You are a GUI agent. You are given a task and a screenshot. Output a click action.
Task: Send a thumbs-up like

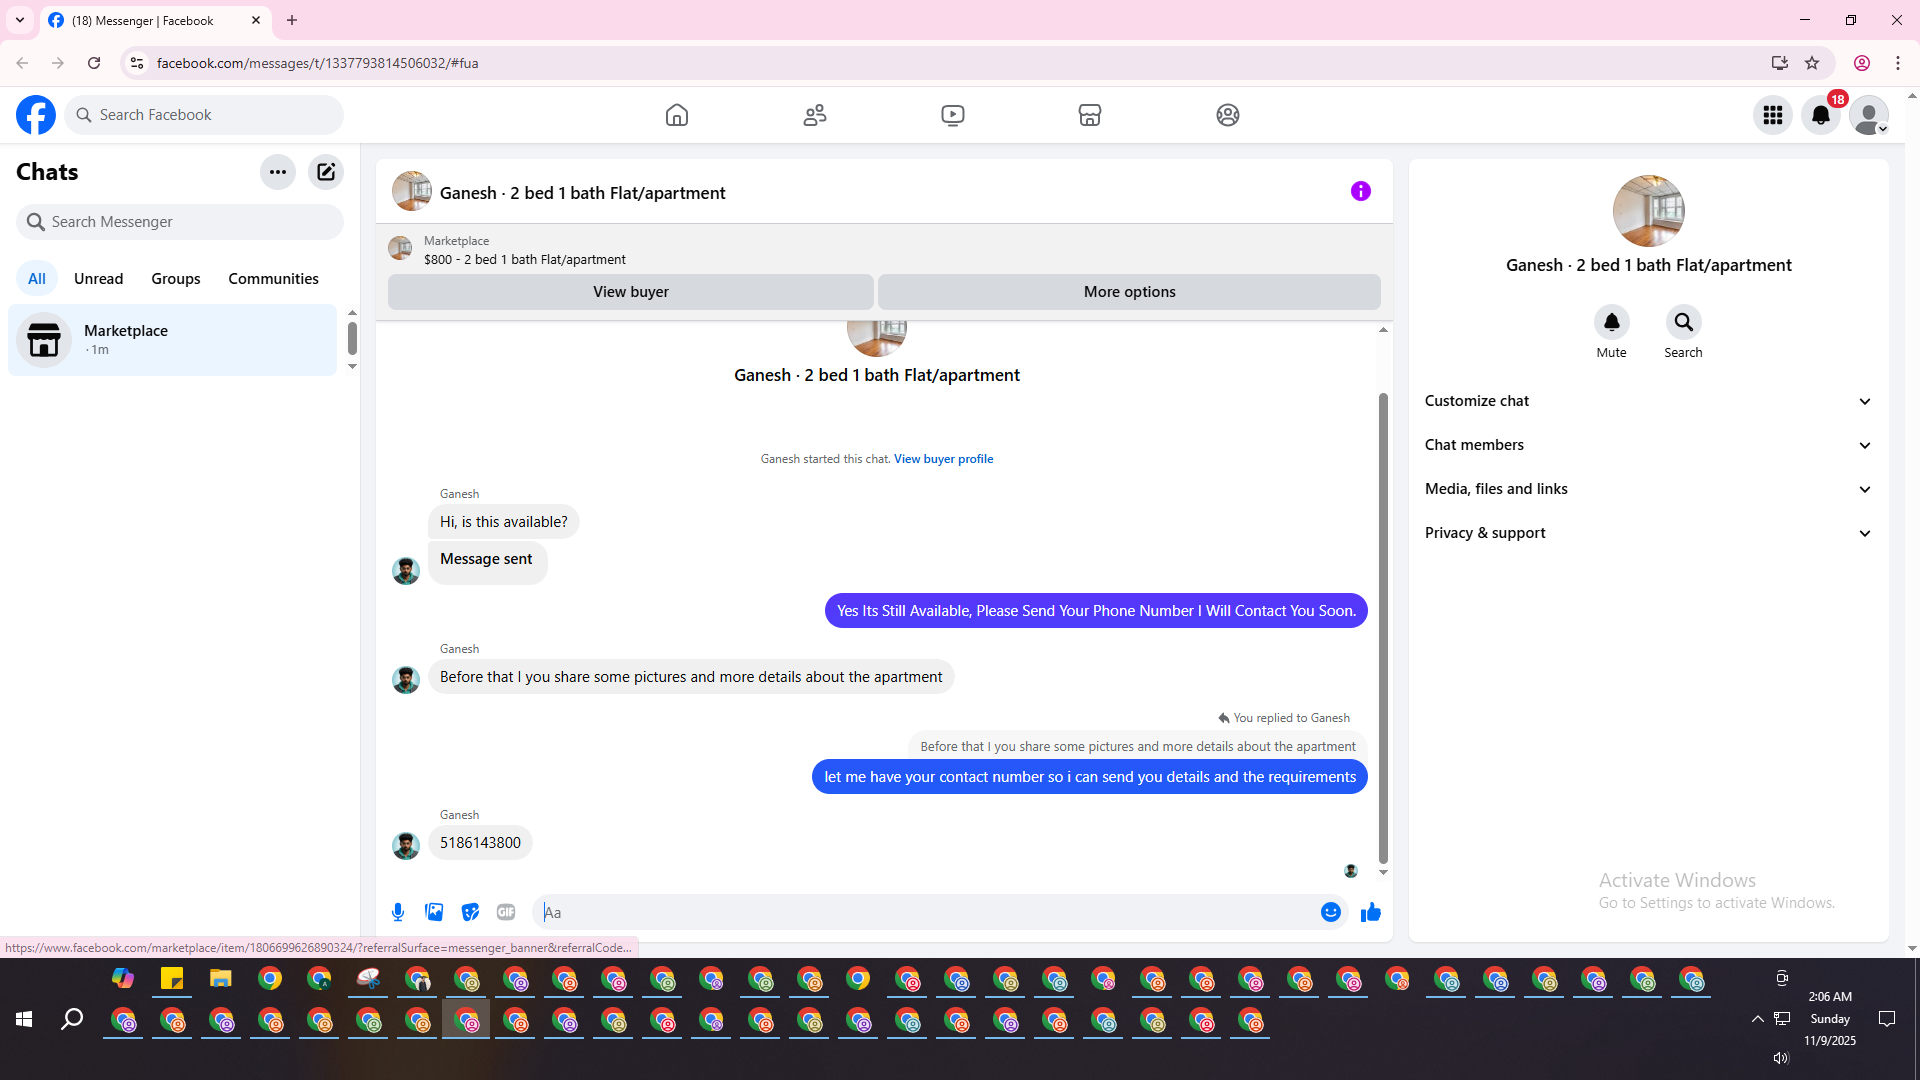click(1370, 912)
